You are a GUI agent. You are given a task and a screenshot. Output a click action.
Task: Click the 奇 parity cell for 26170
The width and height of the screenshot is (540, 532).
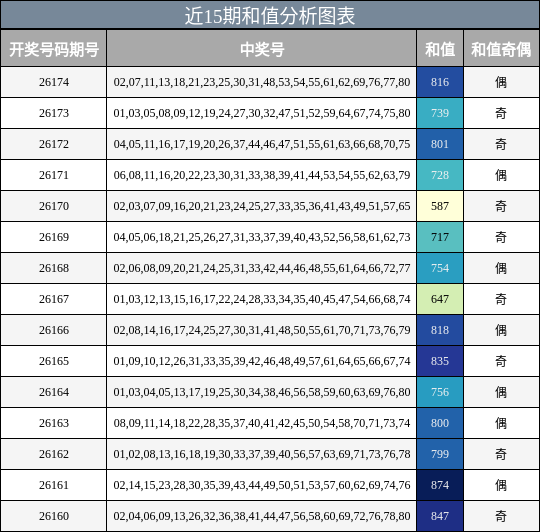[x=501, y=206]
